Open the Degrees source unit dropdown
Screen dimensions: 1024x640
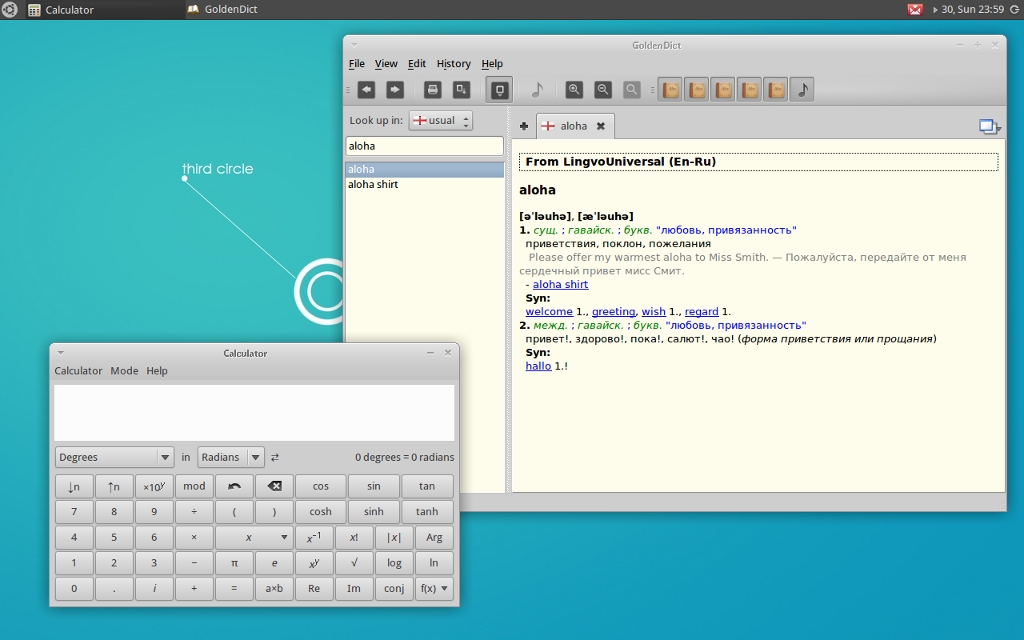coord(114,457)
